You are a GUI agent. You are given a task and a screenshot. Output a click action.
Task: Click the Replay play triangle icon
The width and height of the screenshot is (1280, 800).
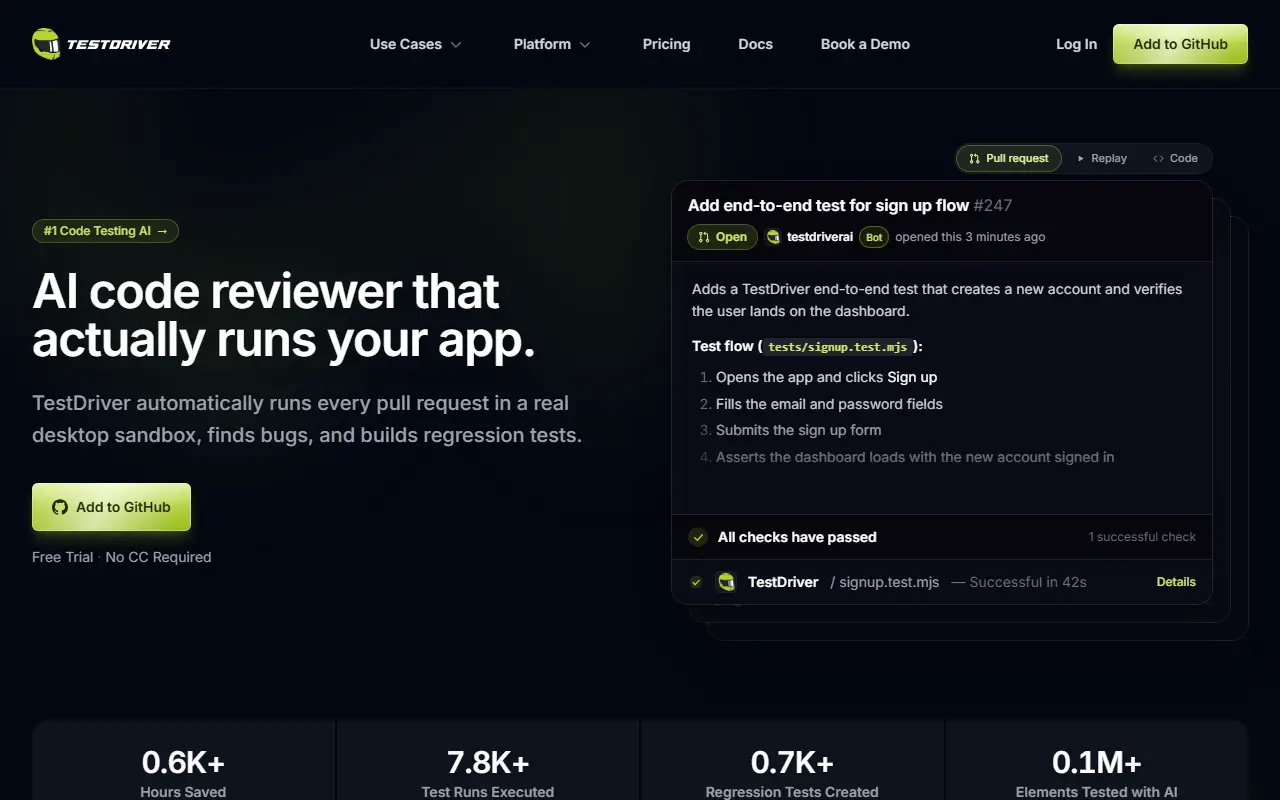[x=1081, y=158]
